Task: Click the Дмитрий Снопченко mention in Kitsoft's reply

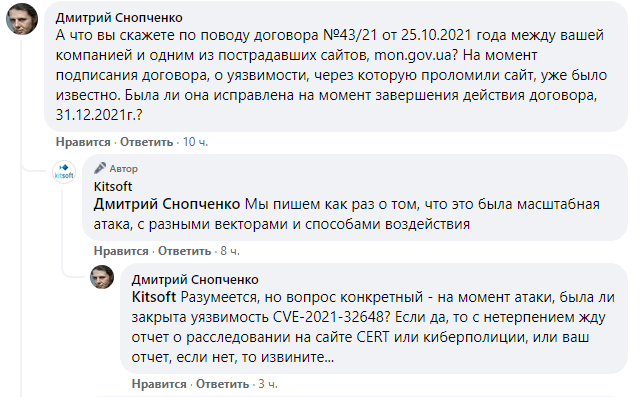Action: 167,204
